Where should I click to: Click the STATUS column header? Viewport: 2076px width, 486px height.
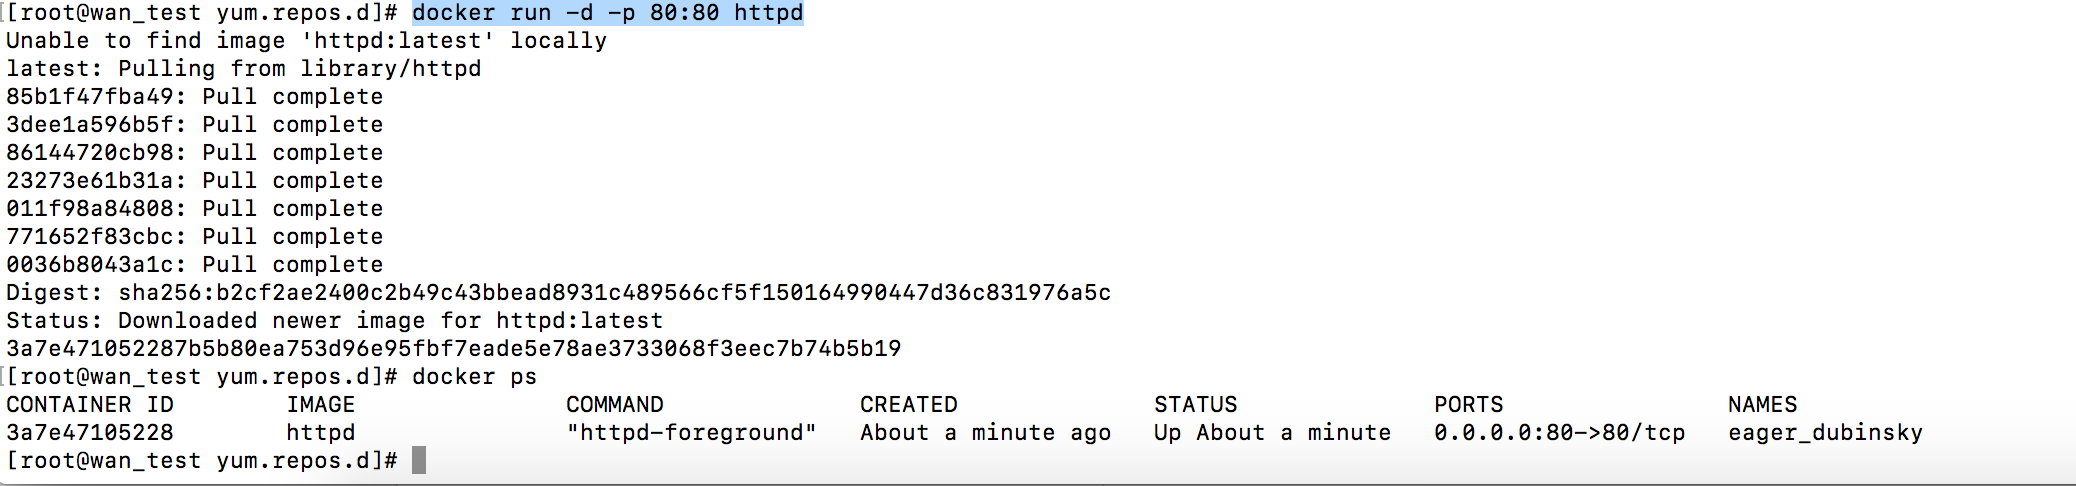[x=1195, y=405]
